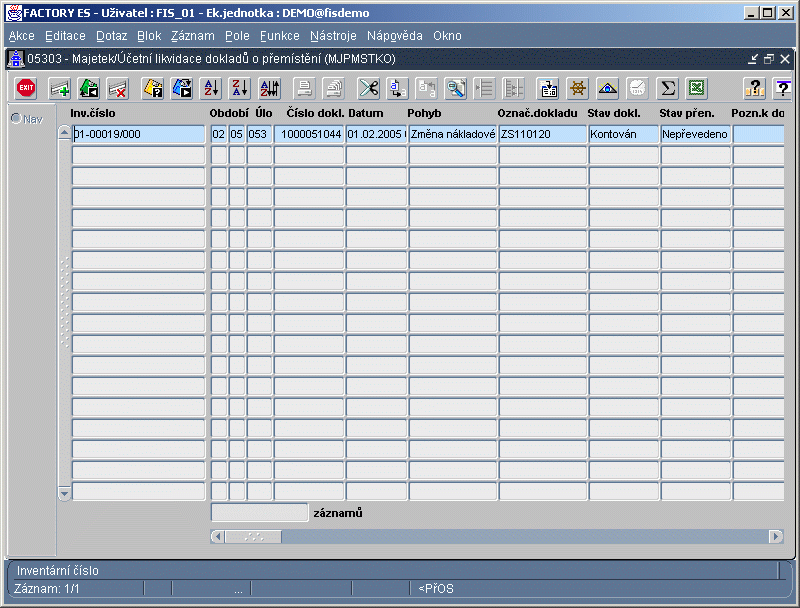Delete record with red X icon
Image resolution: width=800 pixels, height=608 pixels.
[118, 88]
